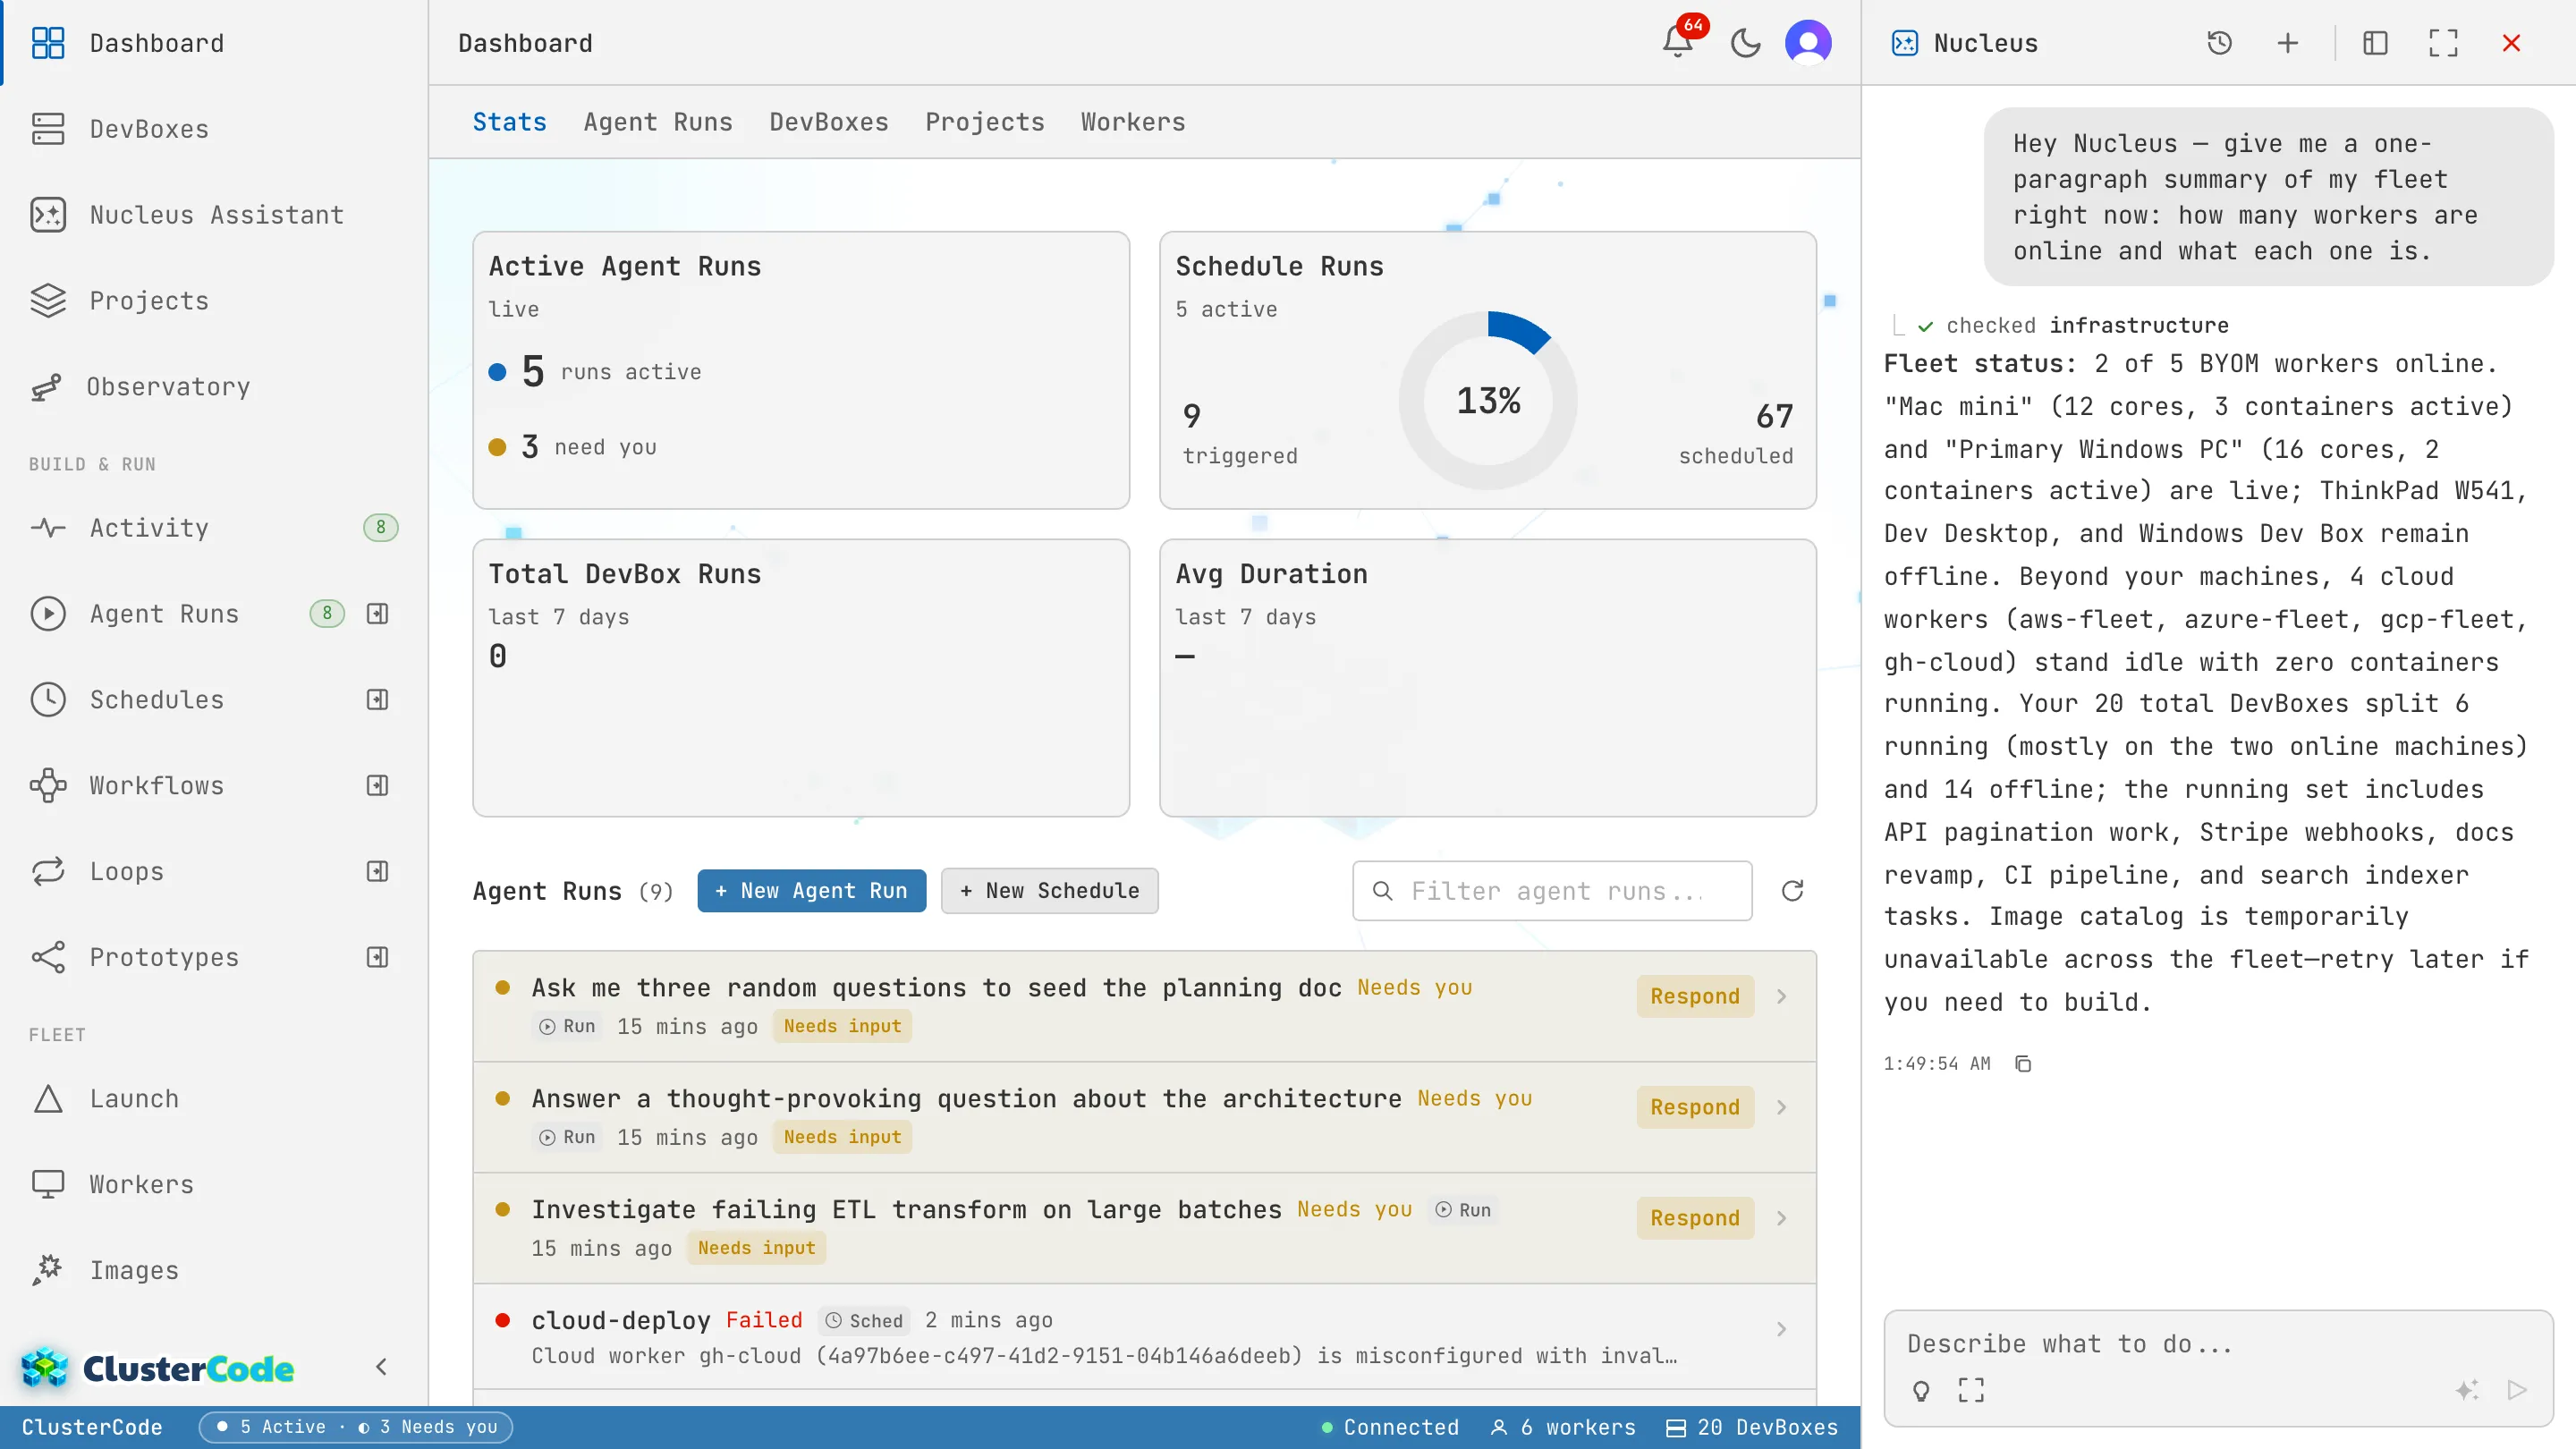Image resolution: width=2576 pixels, height=1449 pixels.
Task: Open the notifications bell
Action: click(x=1678, y=43)
